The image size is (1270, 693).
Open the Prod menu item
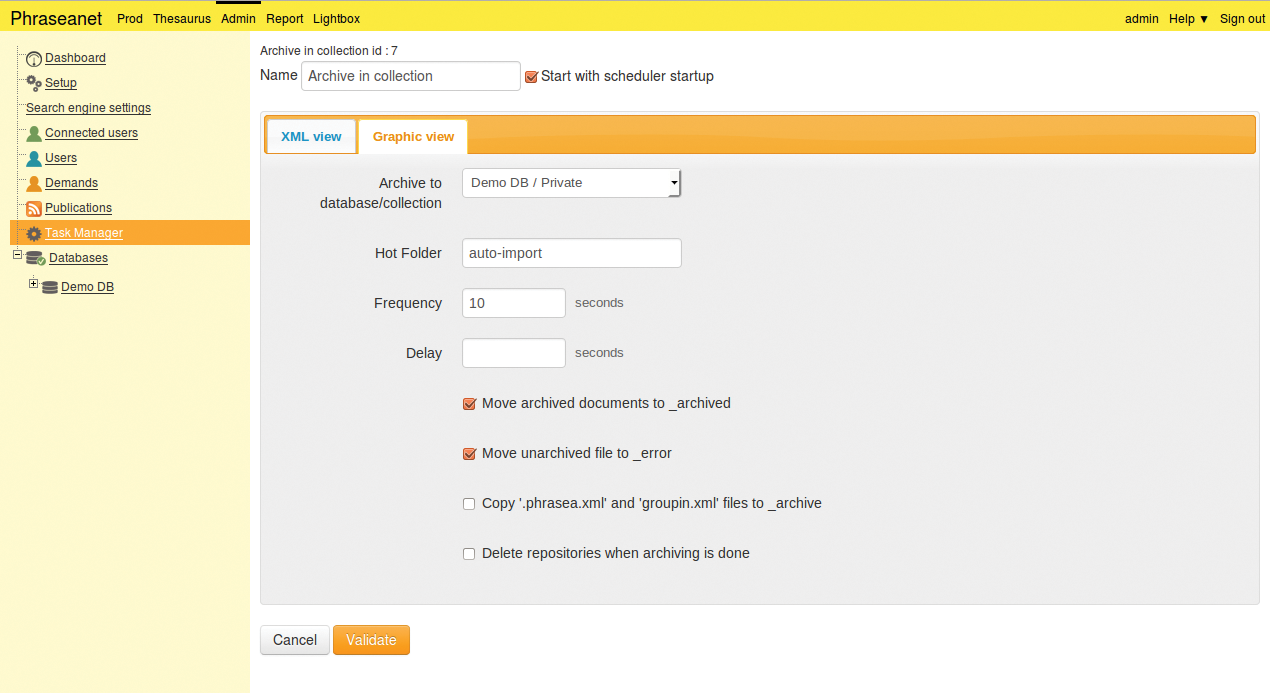129,18
